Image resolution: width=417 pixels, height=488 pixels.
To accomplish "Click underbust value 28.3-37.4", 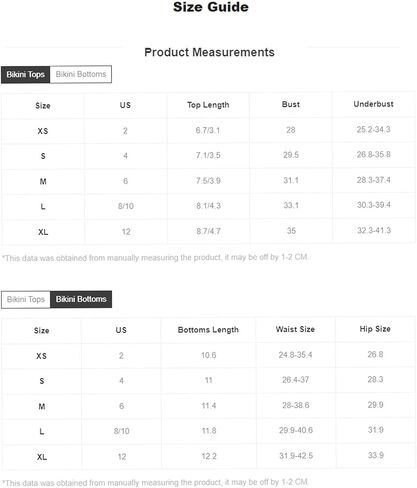I will point(374,180).
